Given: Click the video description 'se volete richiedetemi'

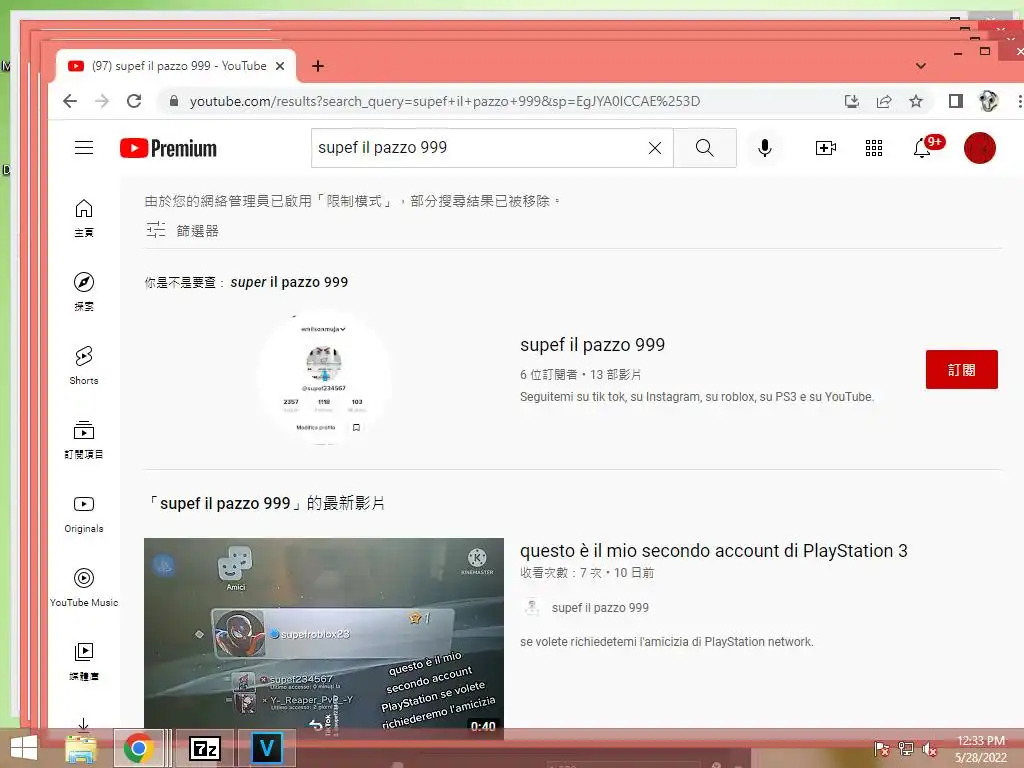Looking at the screenshot, I should pyautogui.click(x=667, y=642).
